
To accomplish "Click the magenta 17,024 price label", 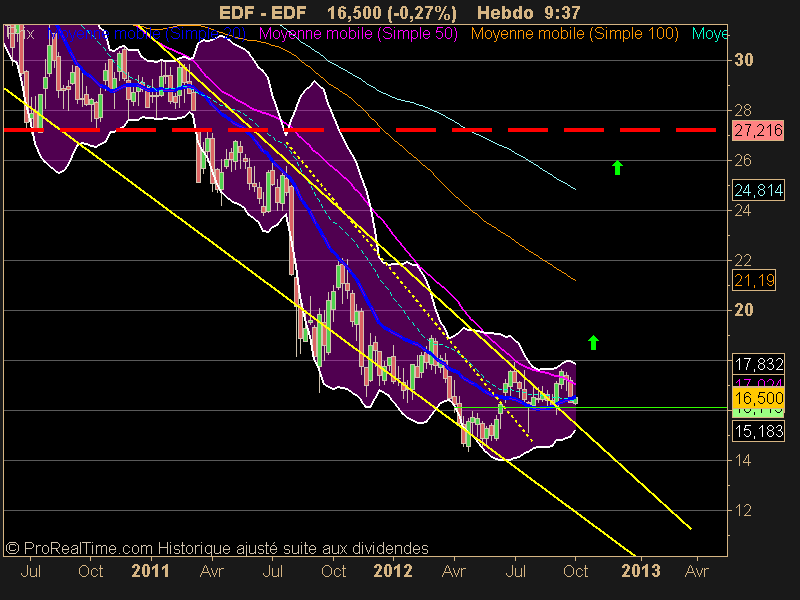I will pyautogui.click(x=758, y=382).
